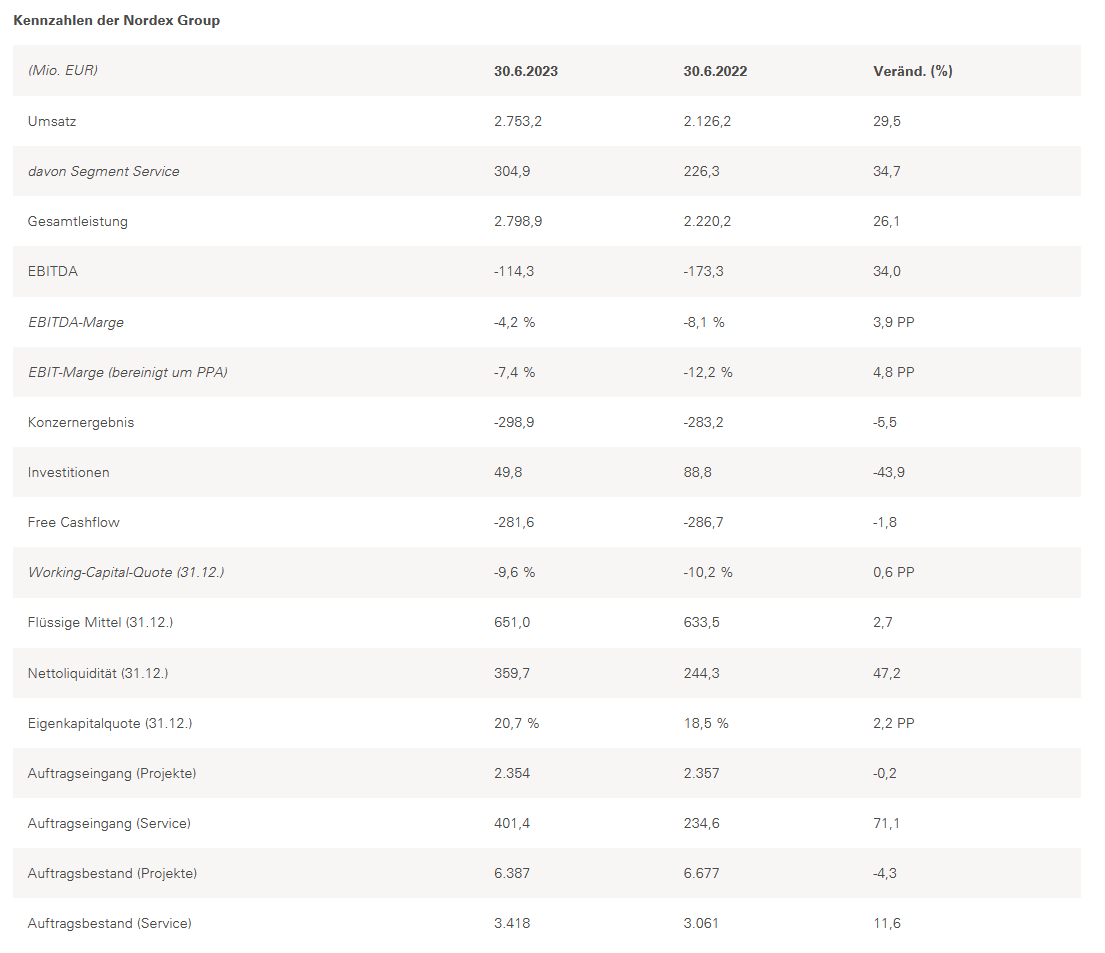Click Umsatz value 2.753,2
The image size is (1105, 953).
518,121
